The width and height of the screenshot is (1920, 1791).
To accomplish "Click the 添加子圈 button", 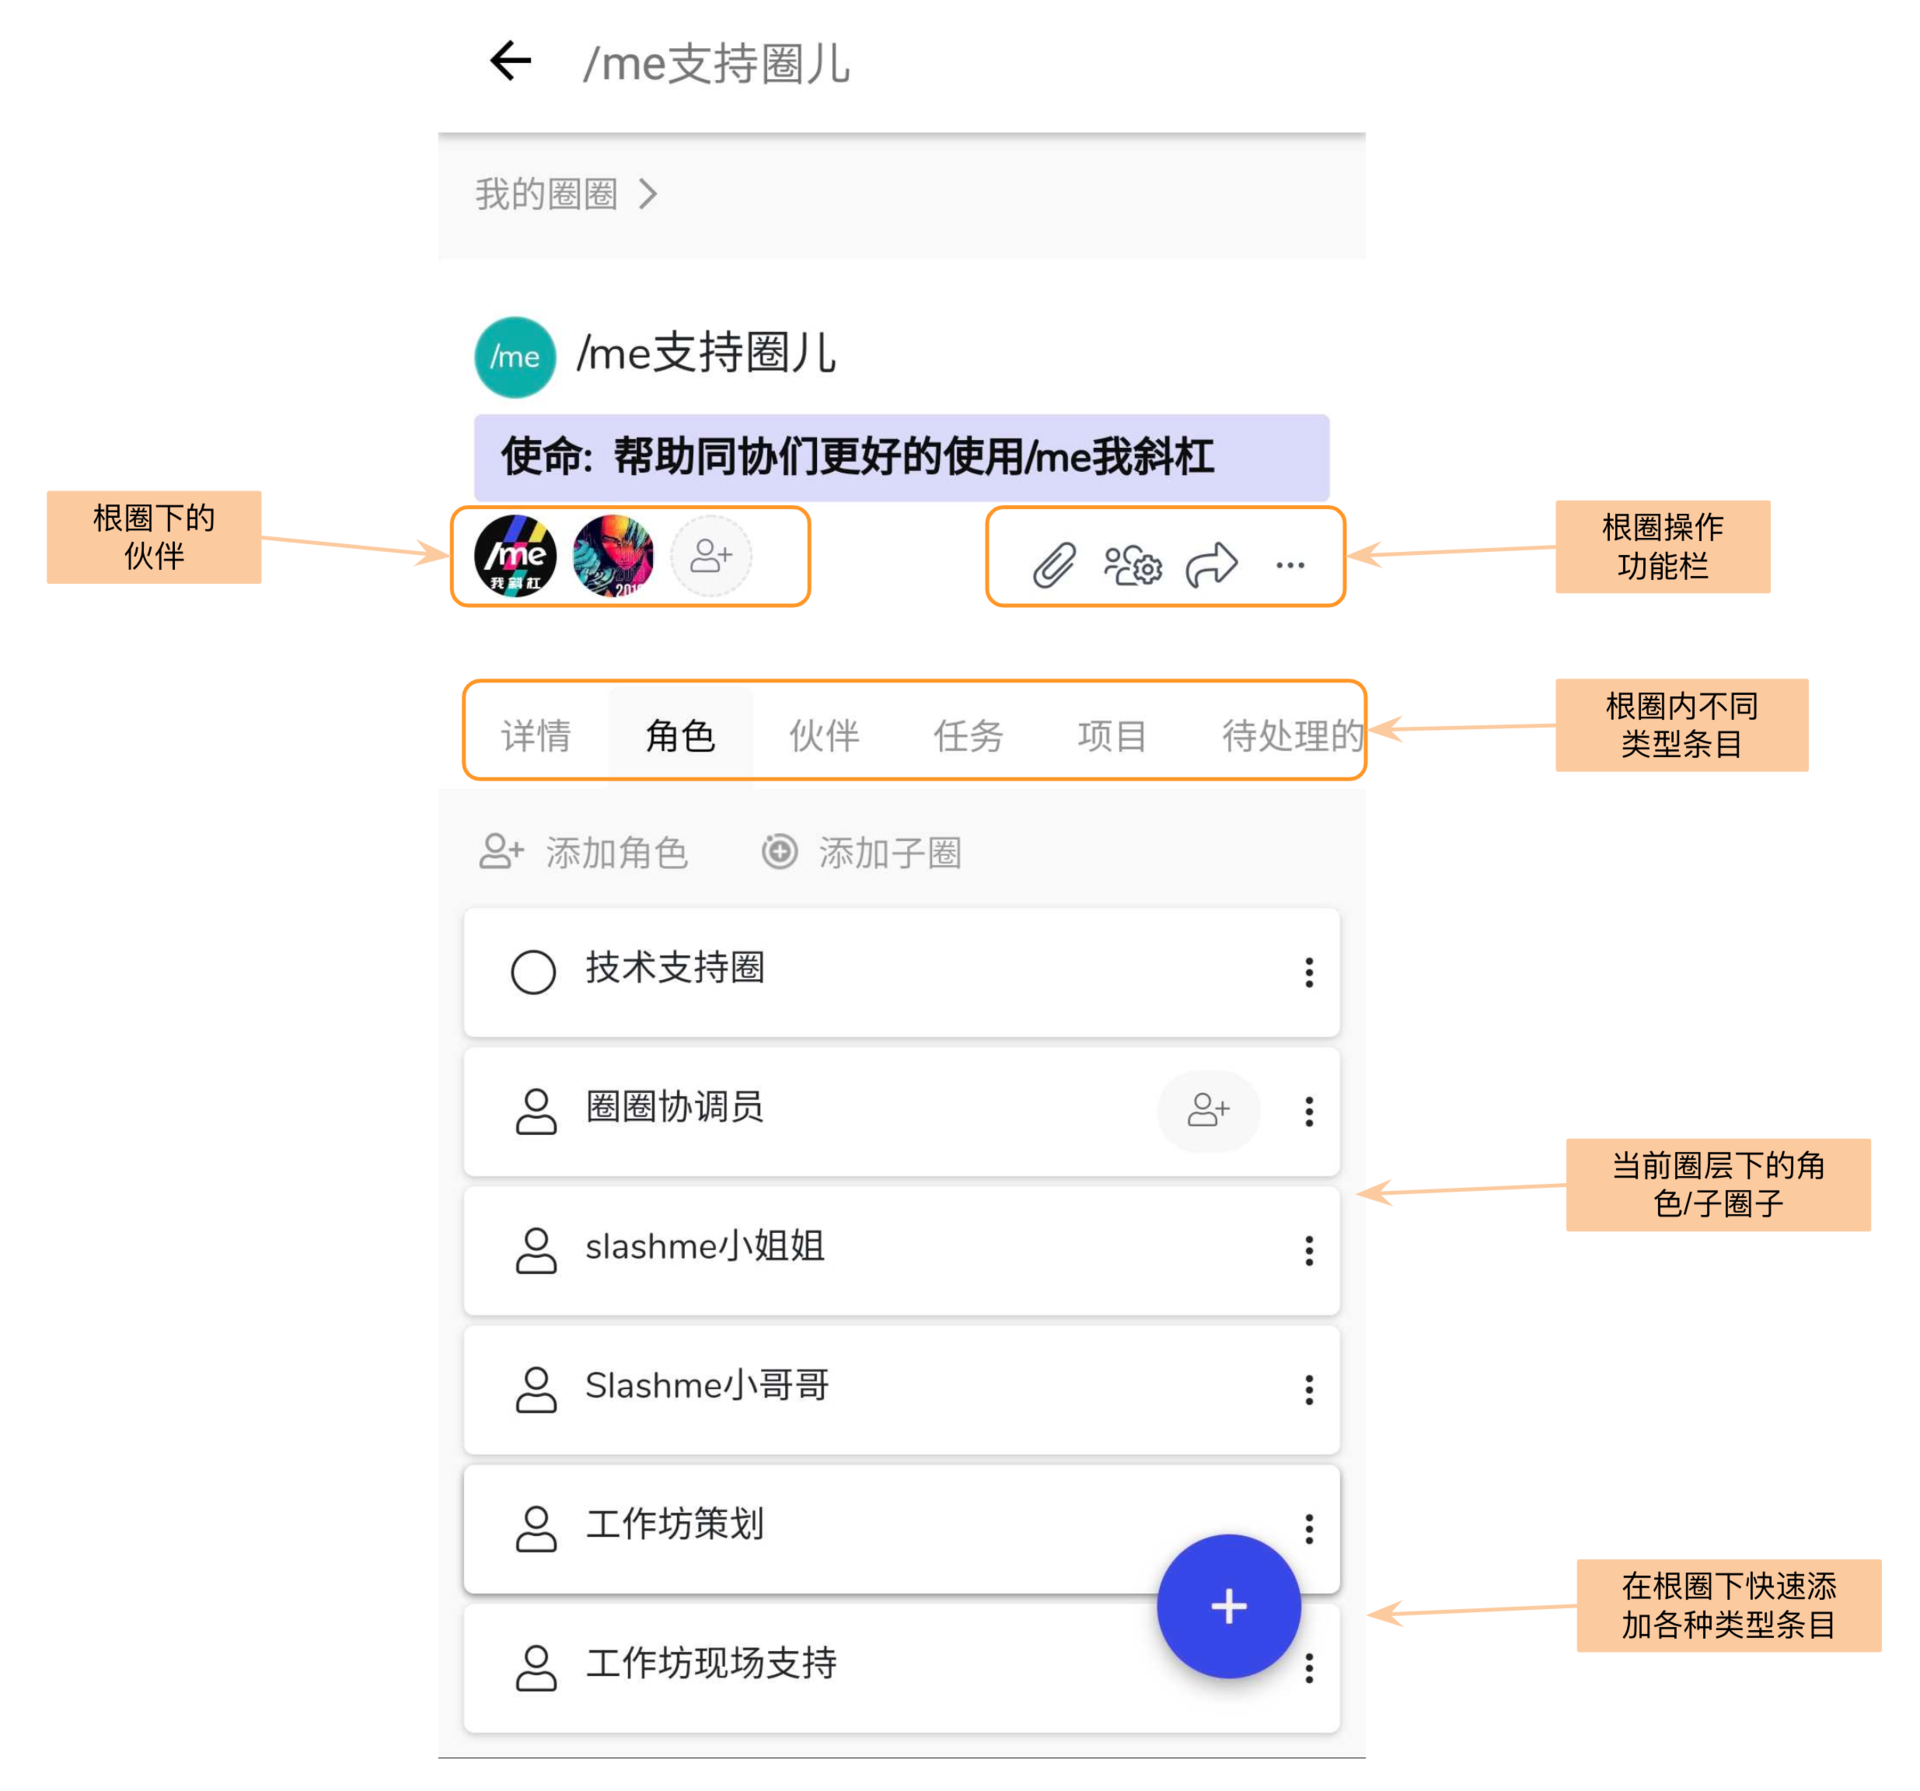I will pos(861,853).
